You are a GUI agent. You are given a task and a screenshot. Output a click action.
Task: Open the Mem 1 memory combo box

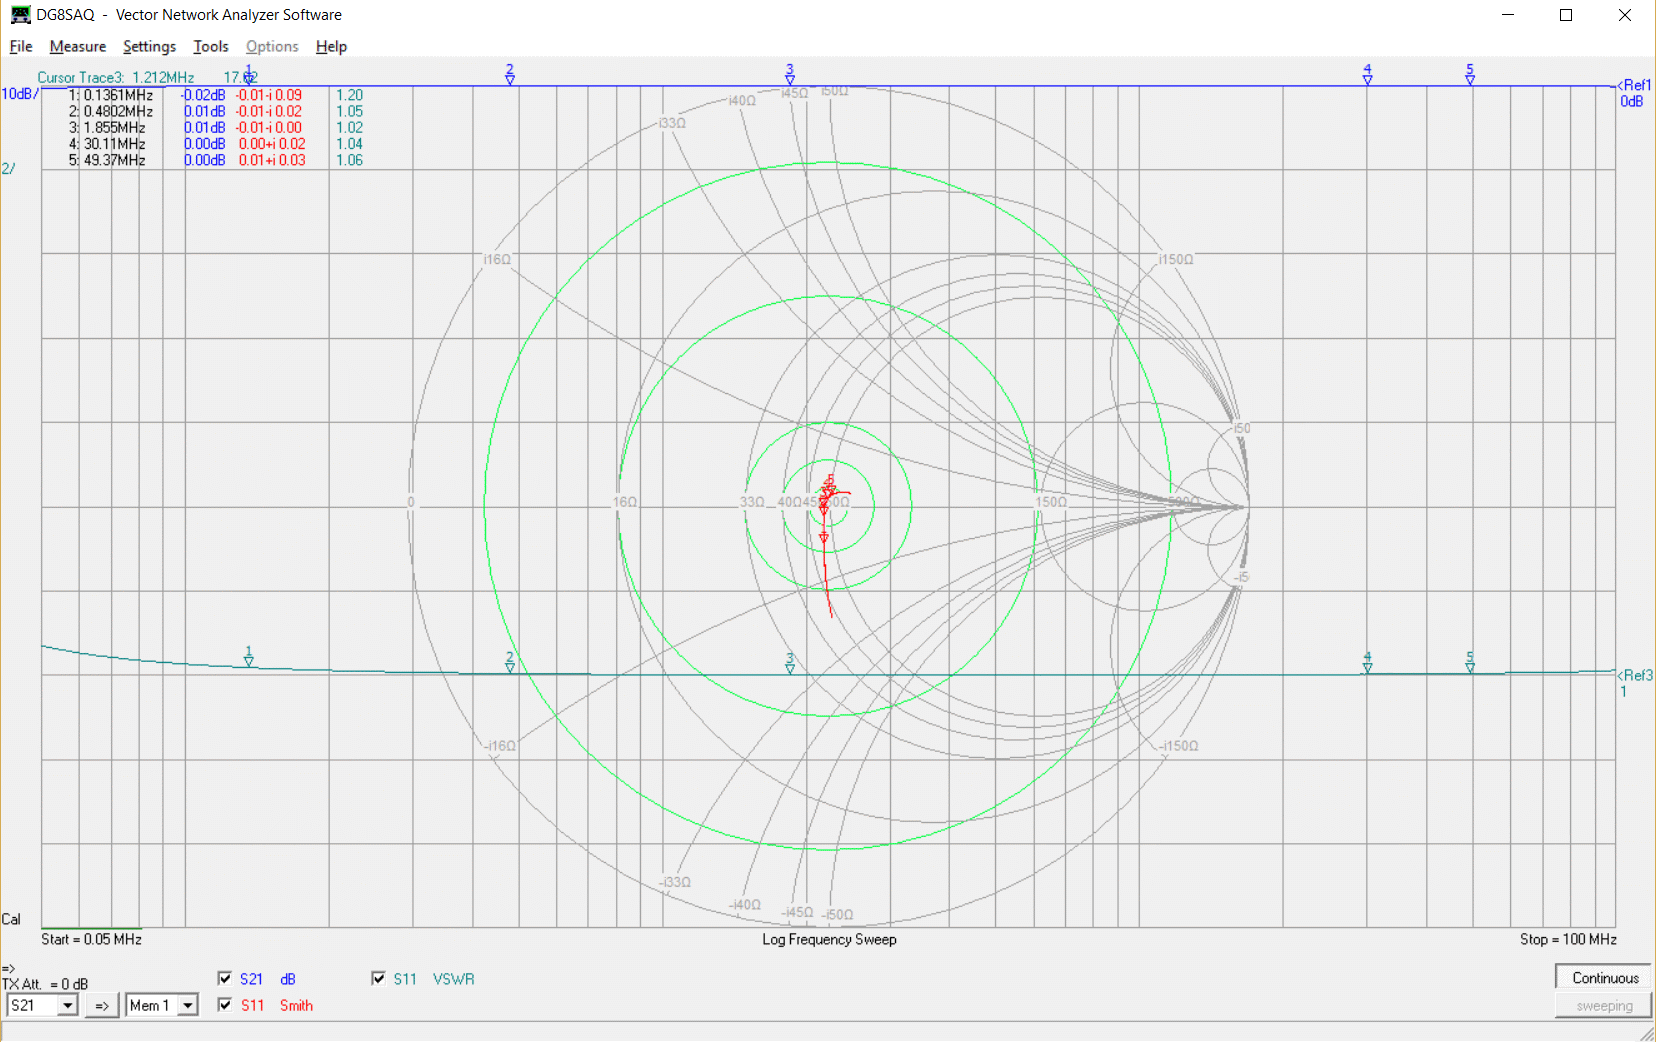[x=161, y=1005]
